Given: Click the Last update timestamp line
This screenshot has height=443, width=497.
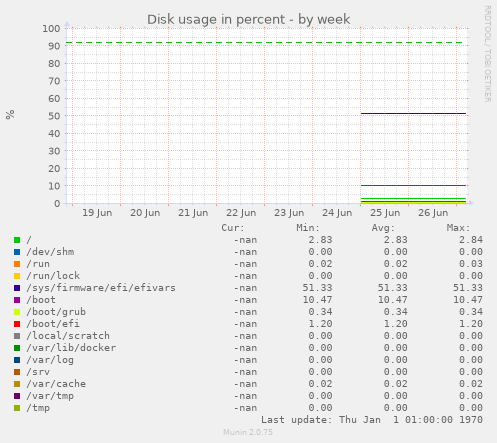Looking at the screenshot, I should [372, 420].
